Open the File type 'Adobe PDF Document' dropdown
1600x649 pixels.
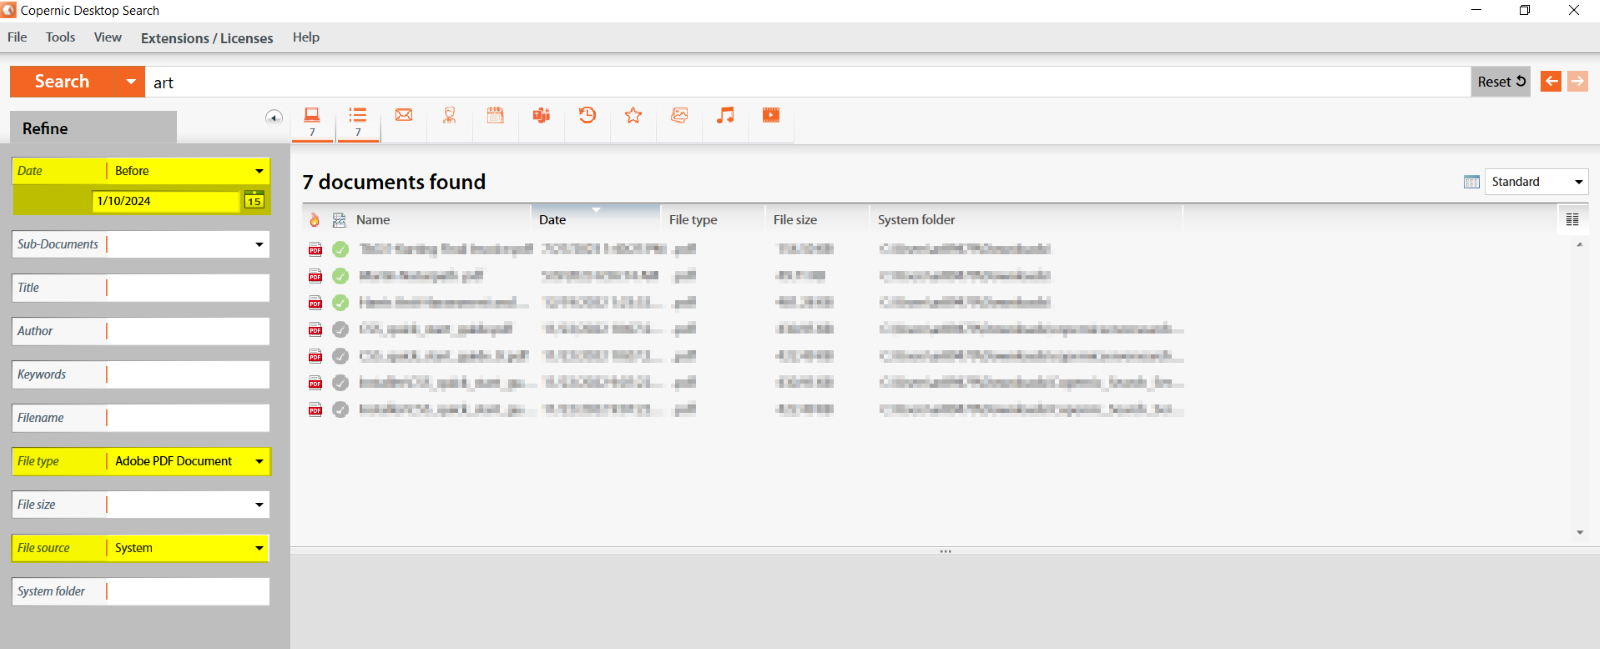pyautogui.click(x=259, y=461)
